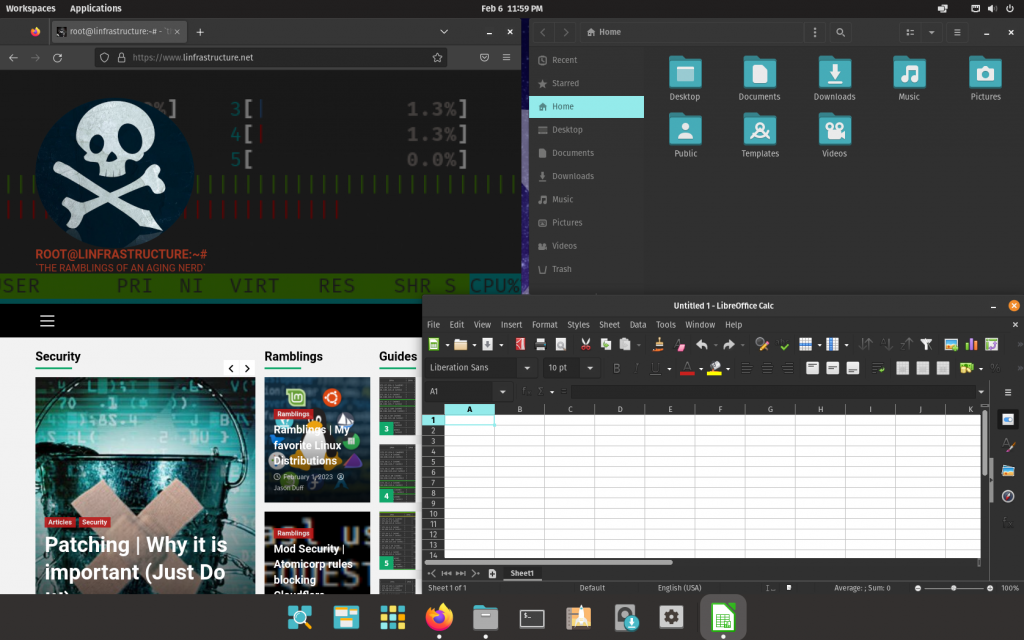Screen dimensions: 1024x640
Task: Click the search icon in Files window
Action: (x=840, y=32)
